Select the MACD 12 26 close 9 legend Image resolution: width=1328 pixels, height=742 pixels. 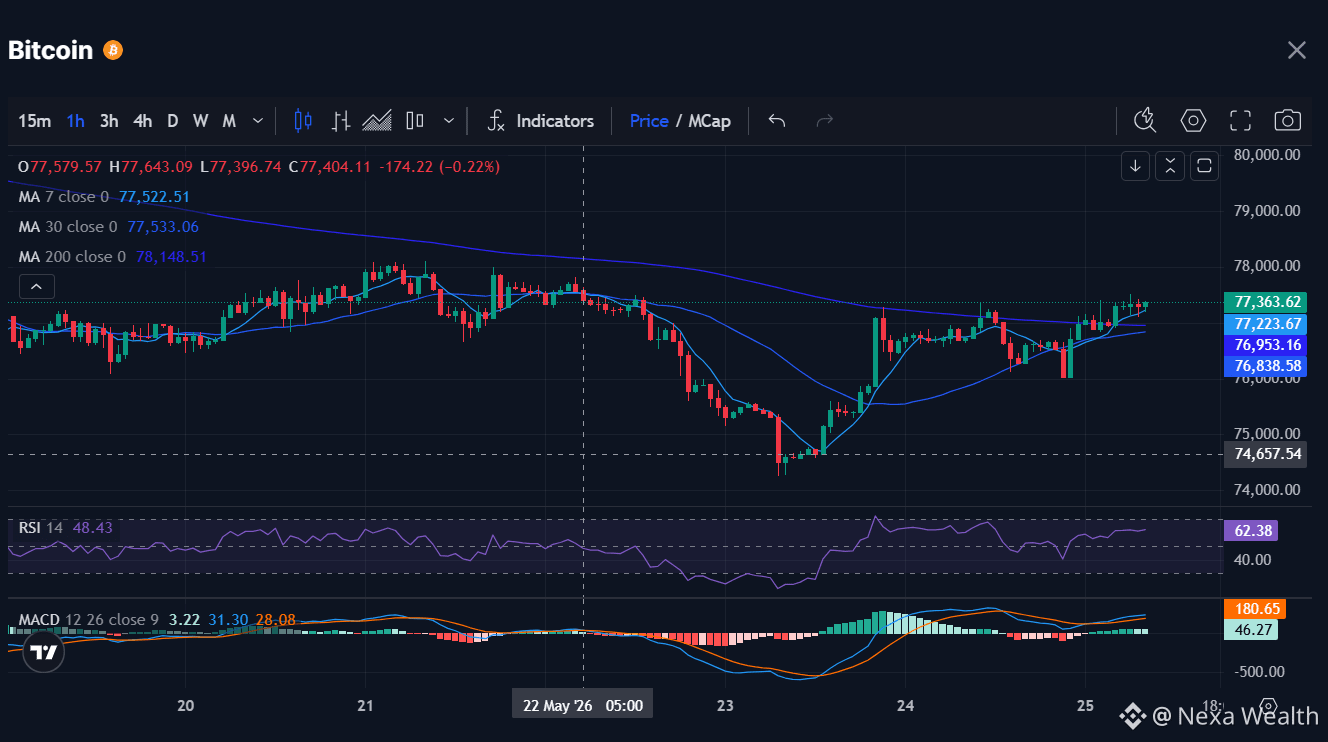pos(157,620)
